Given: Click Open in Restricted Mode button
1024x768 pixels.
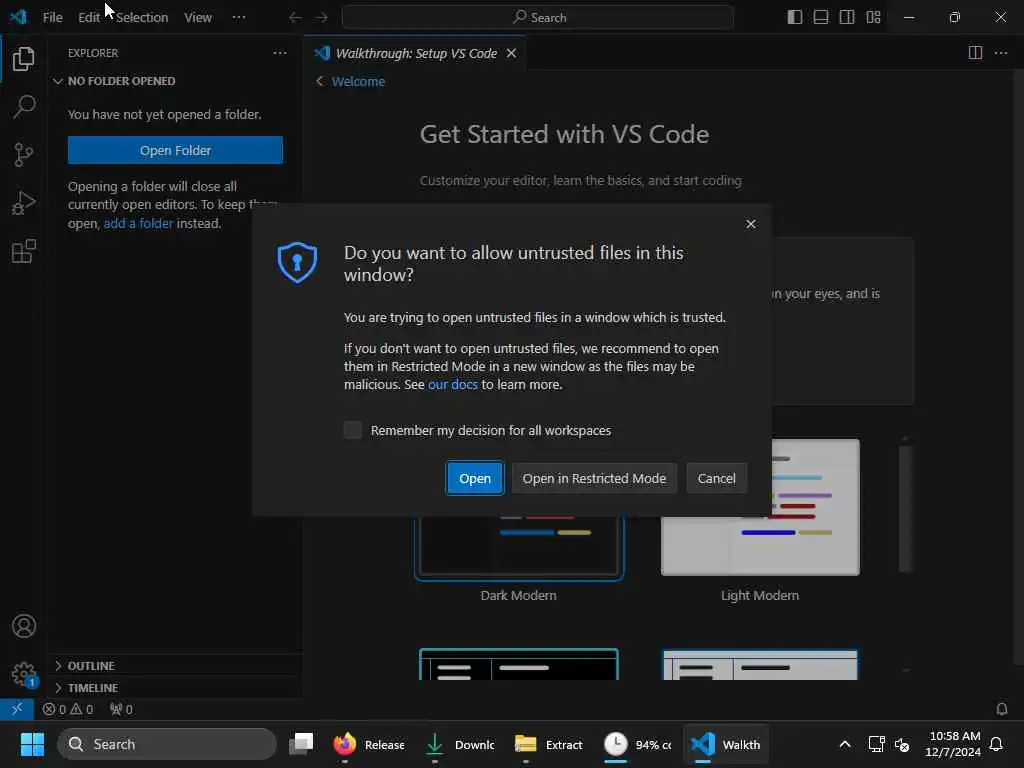Looking at the screenshot, I should click(x=594, y=478).
